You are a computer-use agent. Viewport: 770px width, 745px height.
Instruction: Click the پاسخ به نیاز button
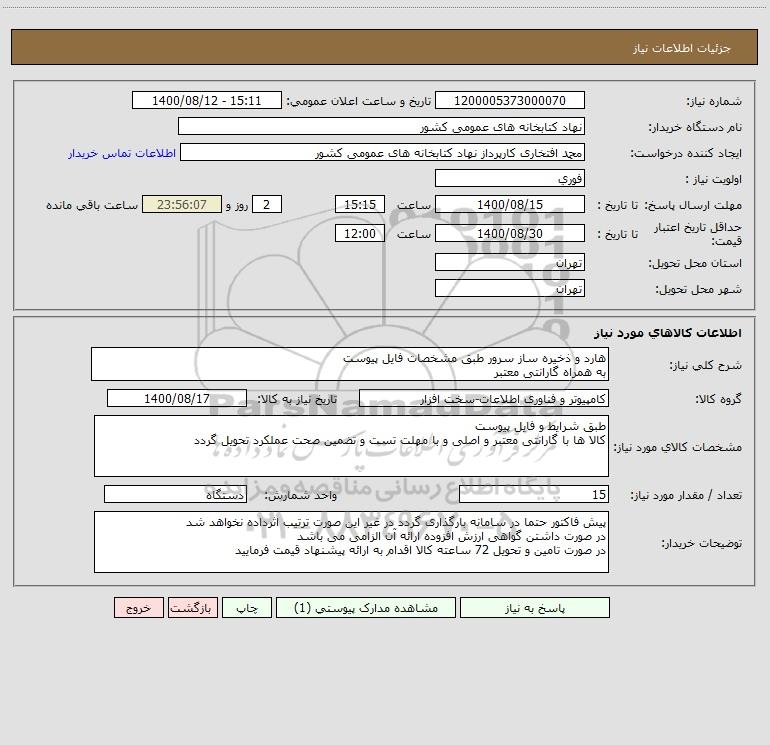coord(535,608)
